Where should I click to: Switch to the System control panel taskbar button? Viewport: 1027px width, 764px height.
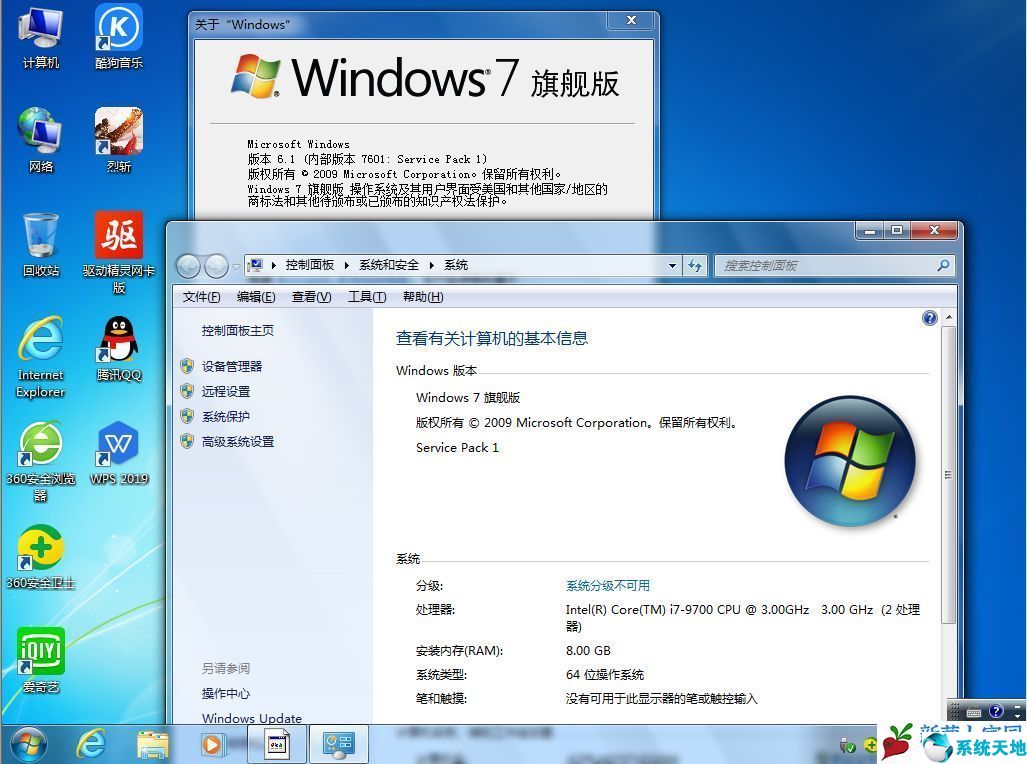[x=338, y=745]
